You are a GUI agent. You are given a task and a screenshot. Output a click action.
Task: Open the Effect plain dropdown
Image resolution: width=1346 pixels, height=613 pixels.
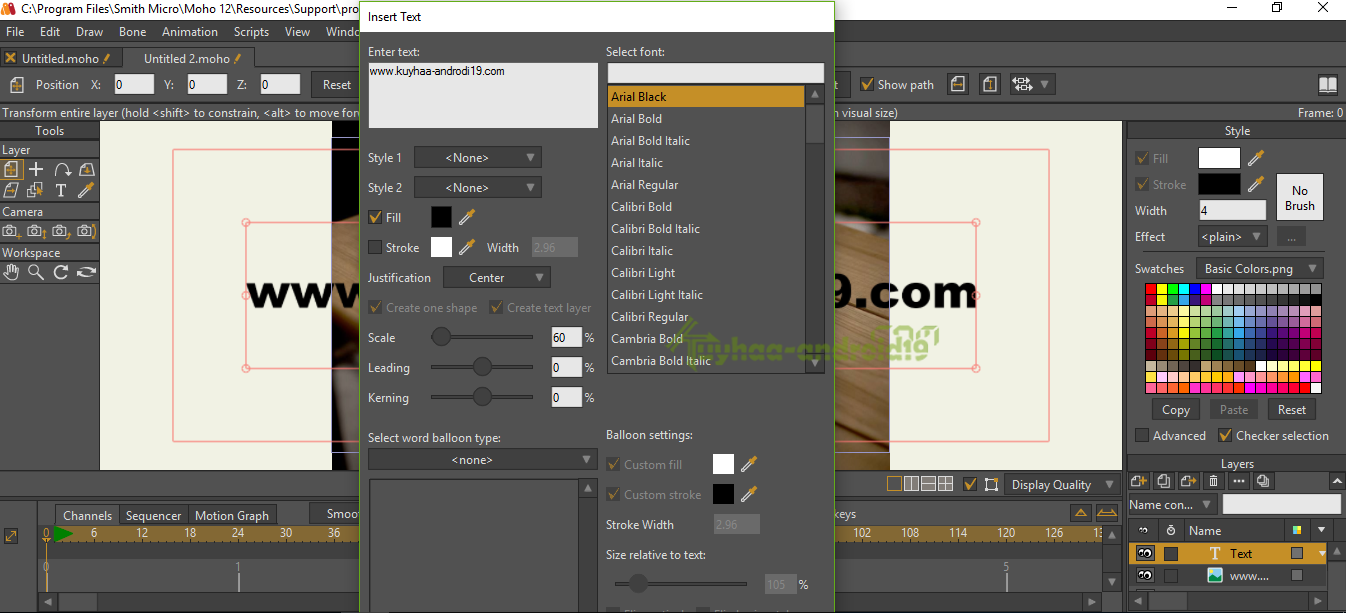point(1233,237)
